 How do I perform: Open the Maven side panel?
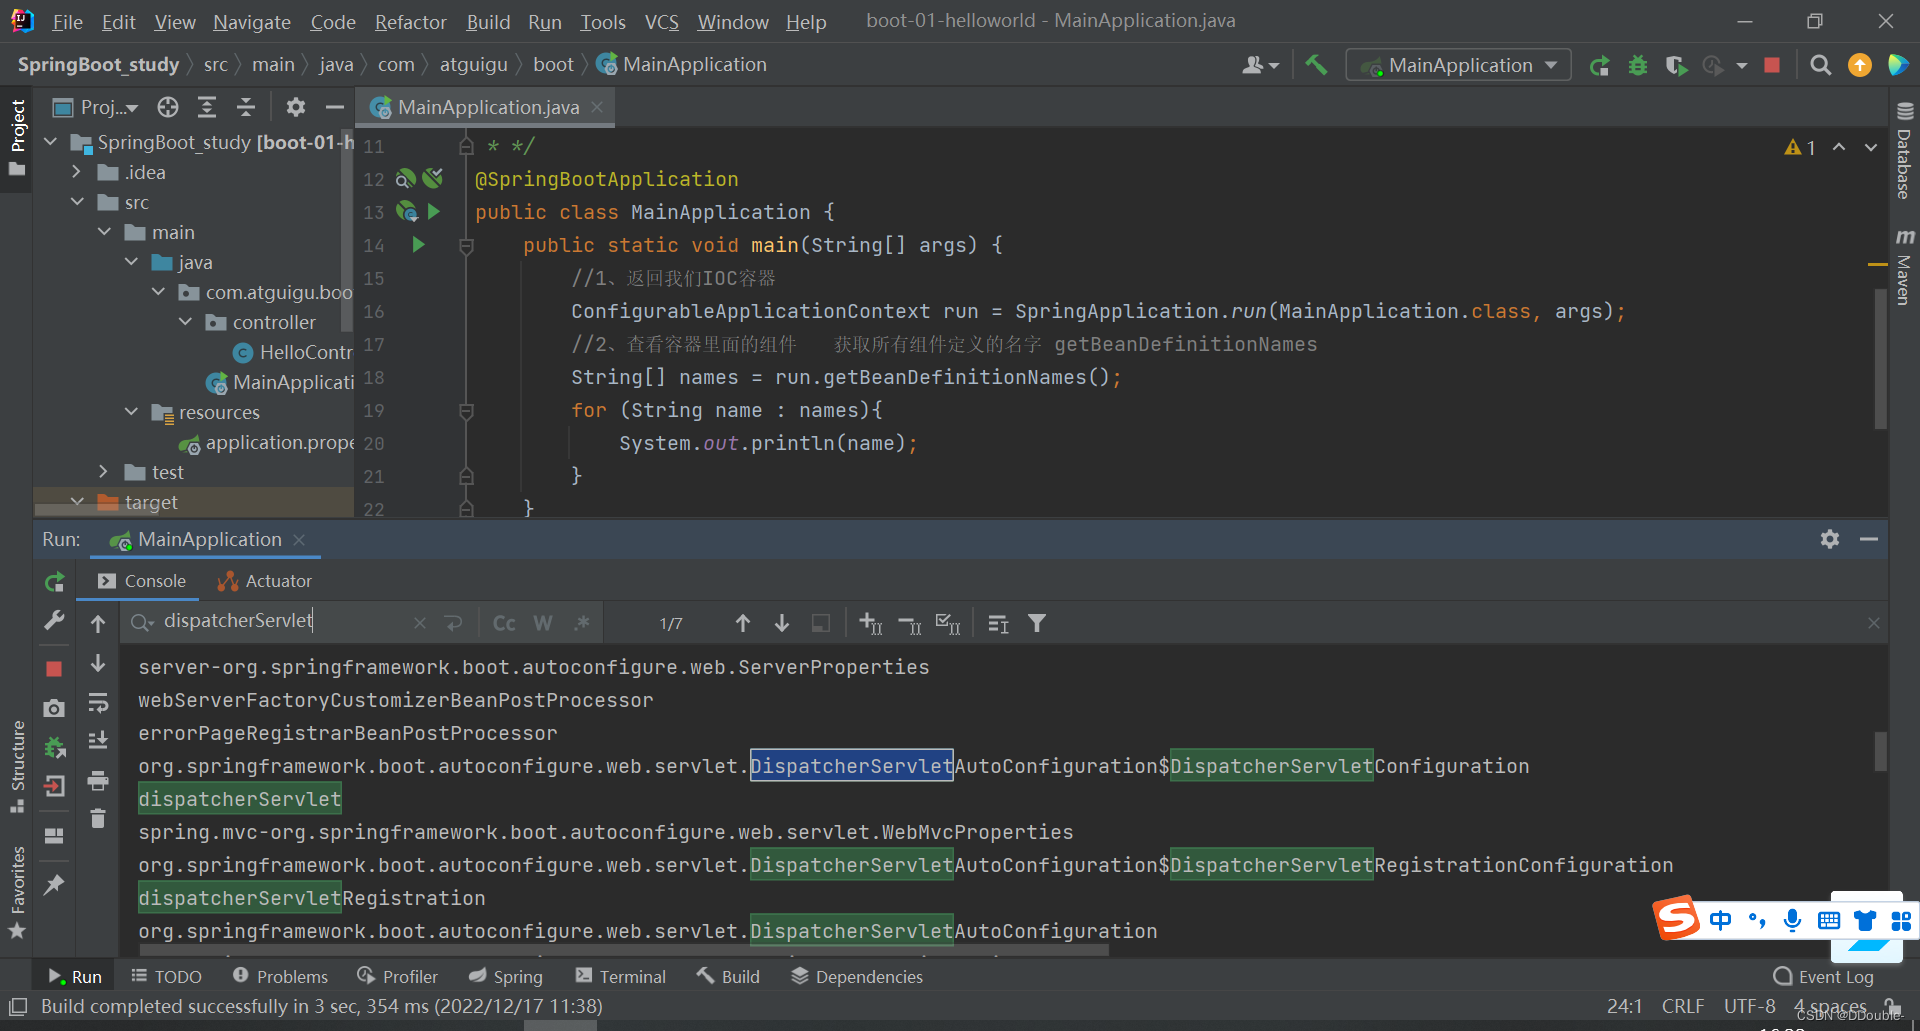[1905, 266]
